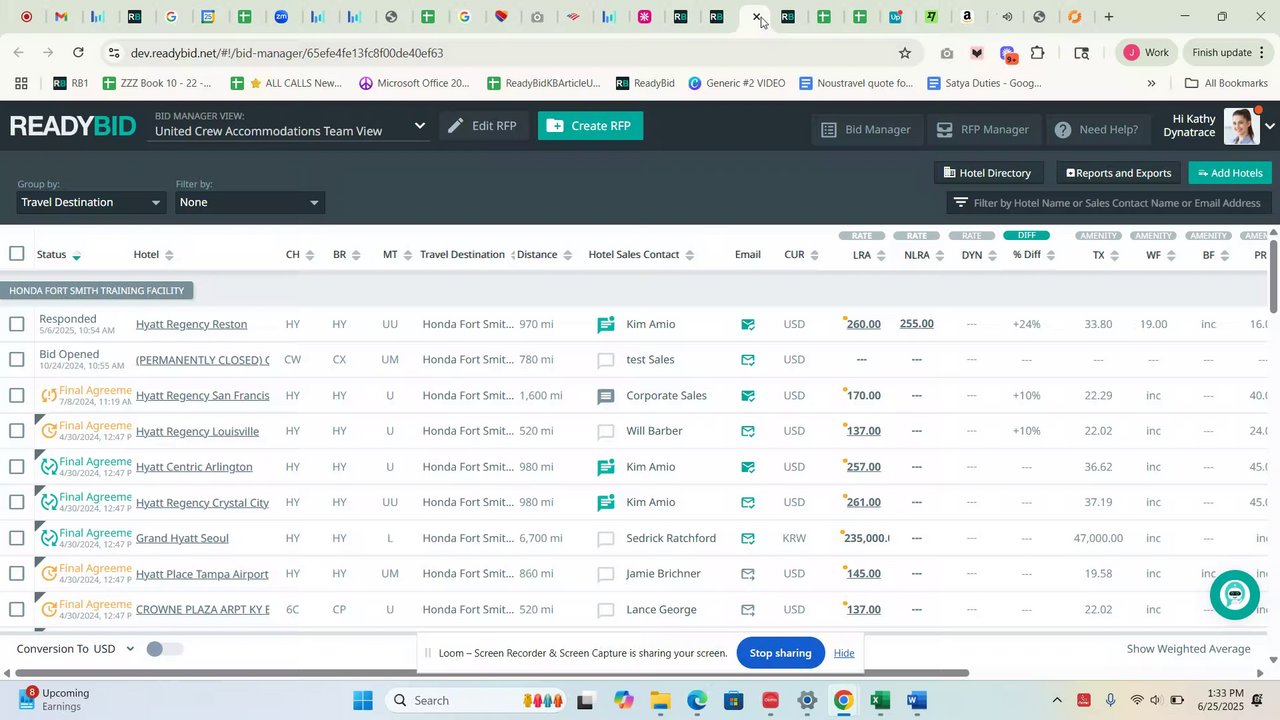Open the All Bookmarks folder
Screen dimensions: 1280x720
tap(1226, 83)
